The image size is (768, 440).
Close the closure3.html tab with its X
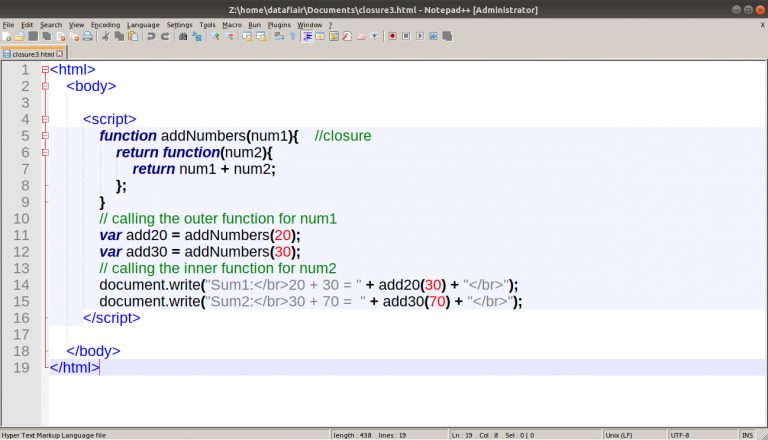click(60, 54)
